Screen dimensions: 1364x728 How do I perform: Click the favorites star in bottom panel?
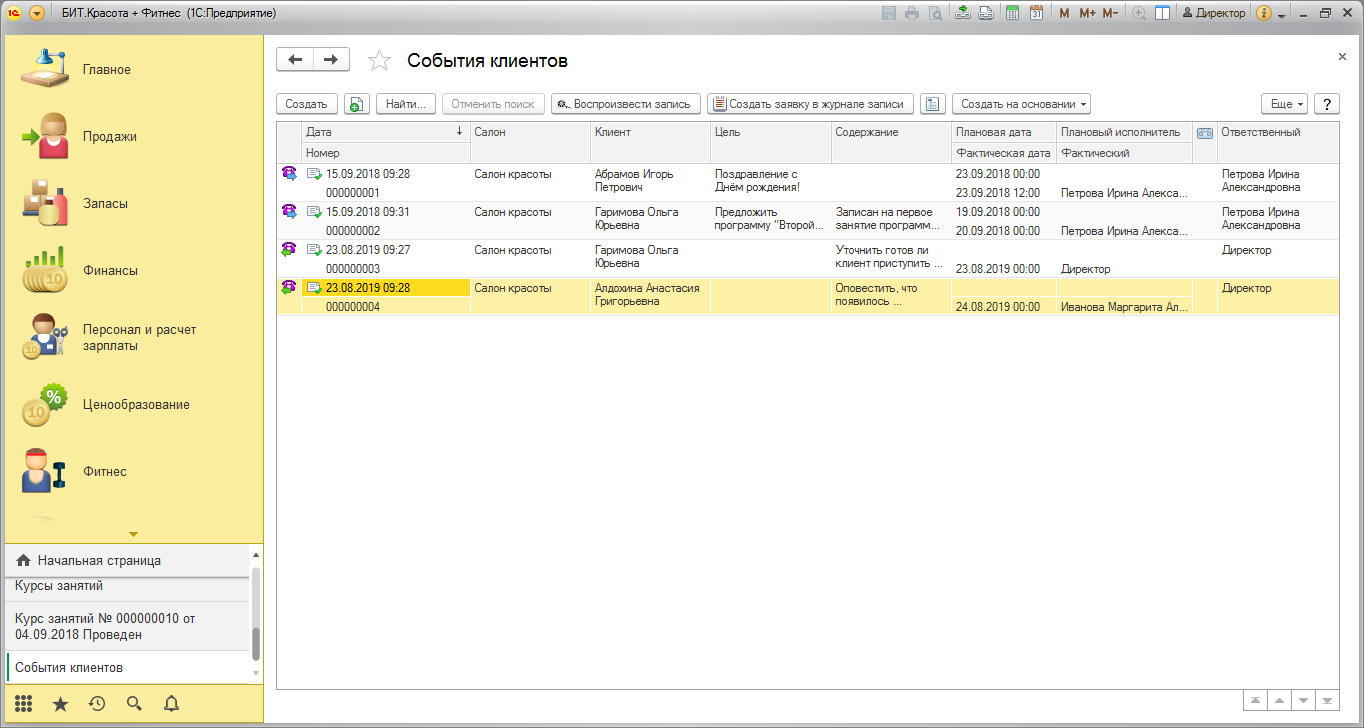pos(60,703)
